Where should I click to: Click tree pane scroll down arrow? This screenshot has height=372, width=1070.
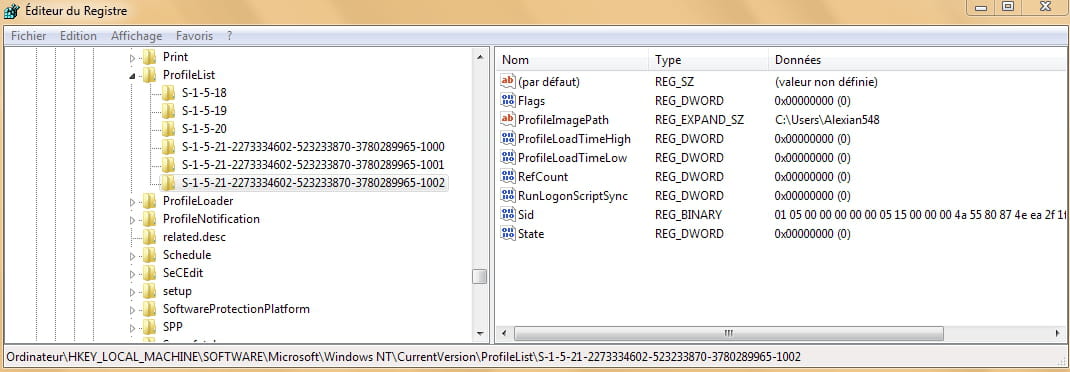point(480,334)
